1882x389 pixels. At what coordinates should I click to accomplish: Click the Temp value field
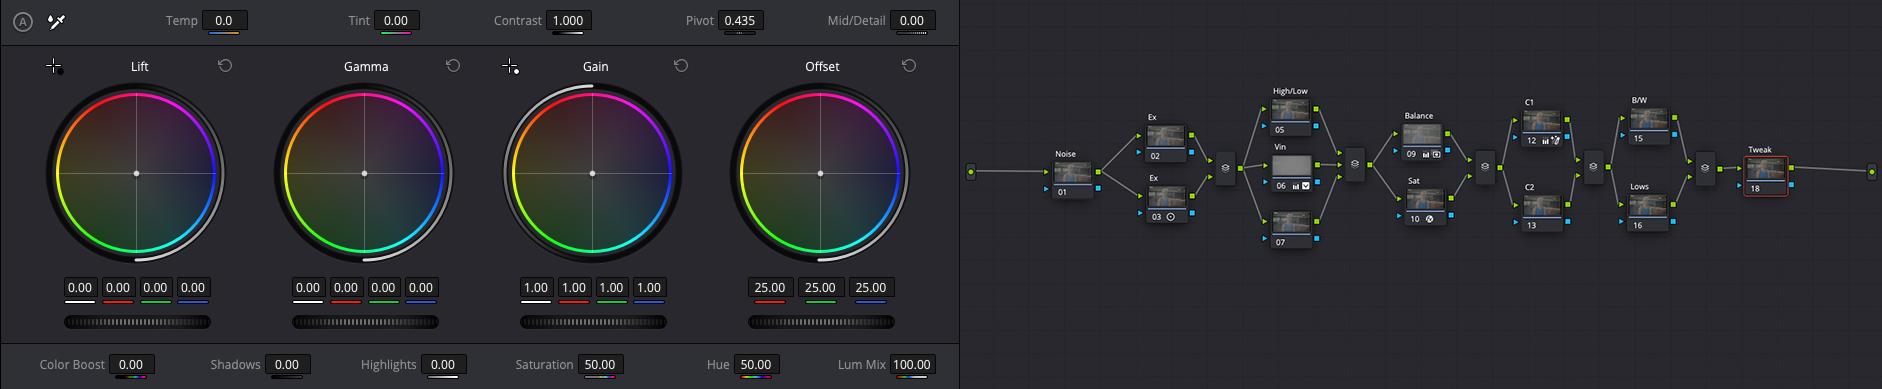tap(224, 20)
